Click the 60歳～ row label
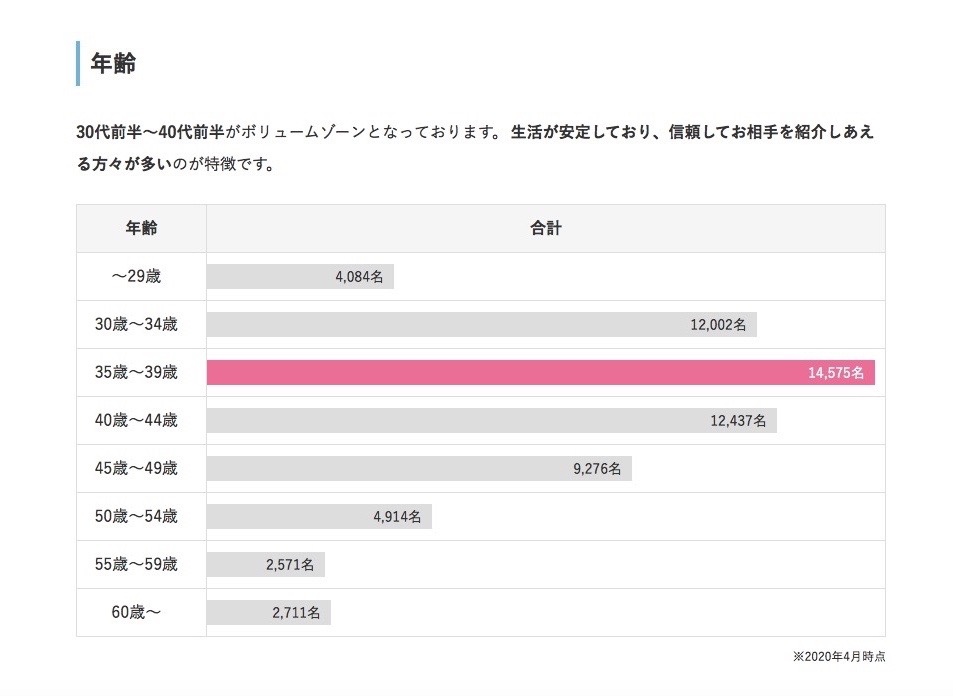The width and height of the screenshot is (953, 696). click(x=141, y=613)
